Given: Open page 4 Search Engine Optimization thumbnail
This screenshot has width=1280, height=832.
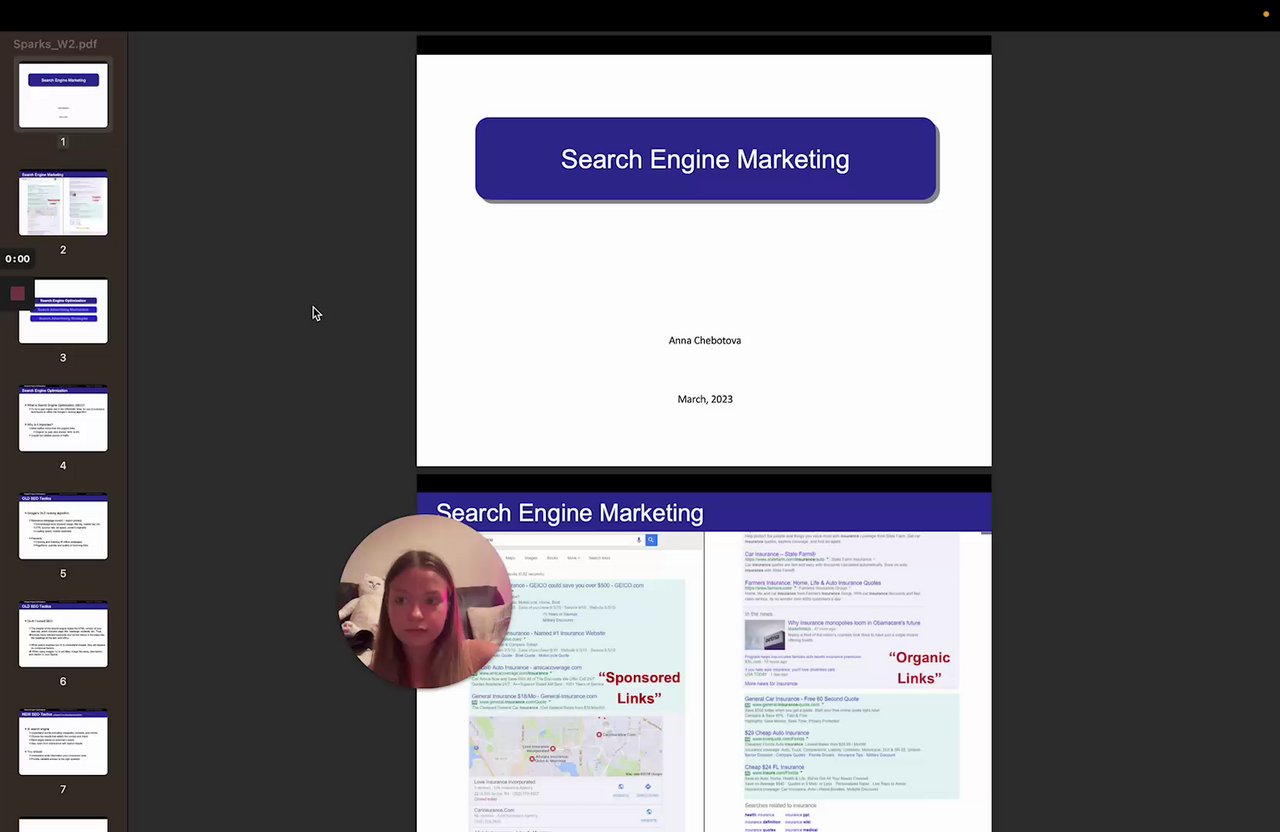Looking at the screenshot, I should tap(63, 419).
